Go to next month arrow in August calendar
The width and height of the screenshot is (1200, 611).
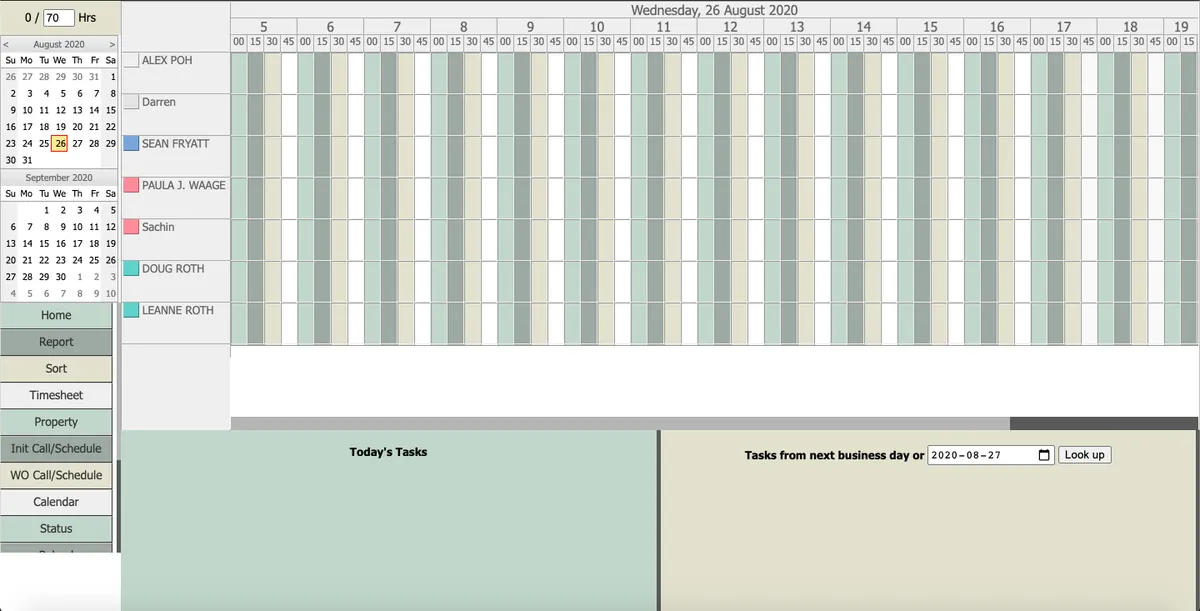112,44
